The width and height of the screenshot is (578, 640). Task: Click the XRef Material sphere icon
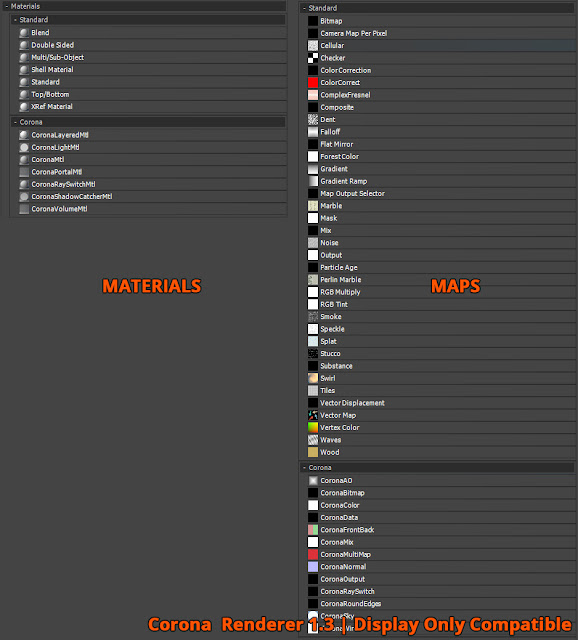(24, 107)
